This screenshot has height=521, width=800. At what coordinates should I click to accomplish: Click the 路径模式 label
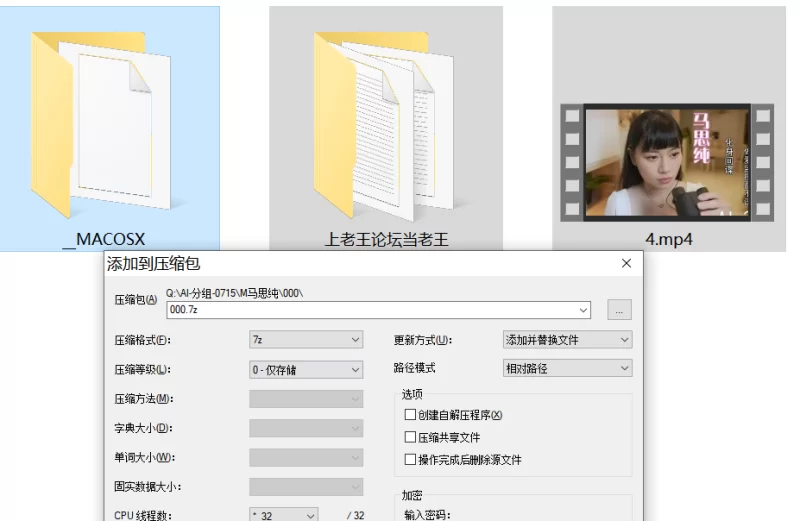coord(415,368)
